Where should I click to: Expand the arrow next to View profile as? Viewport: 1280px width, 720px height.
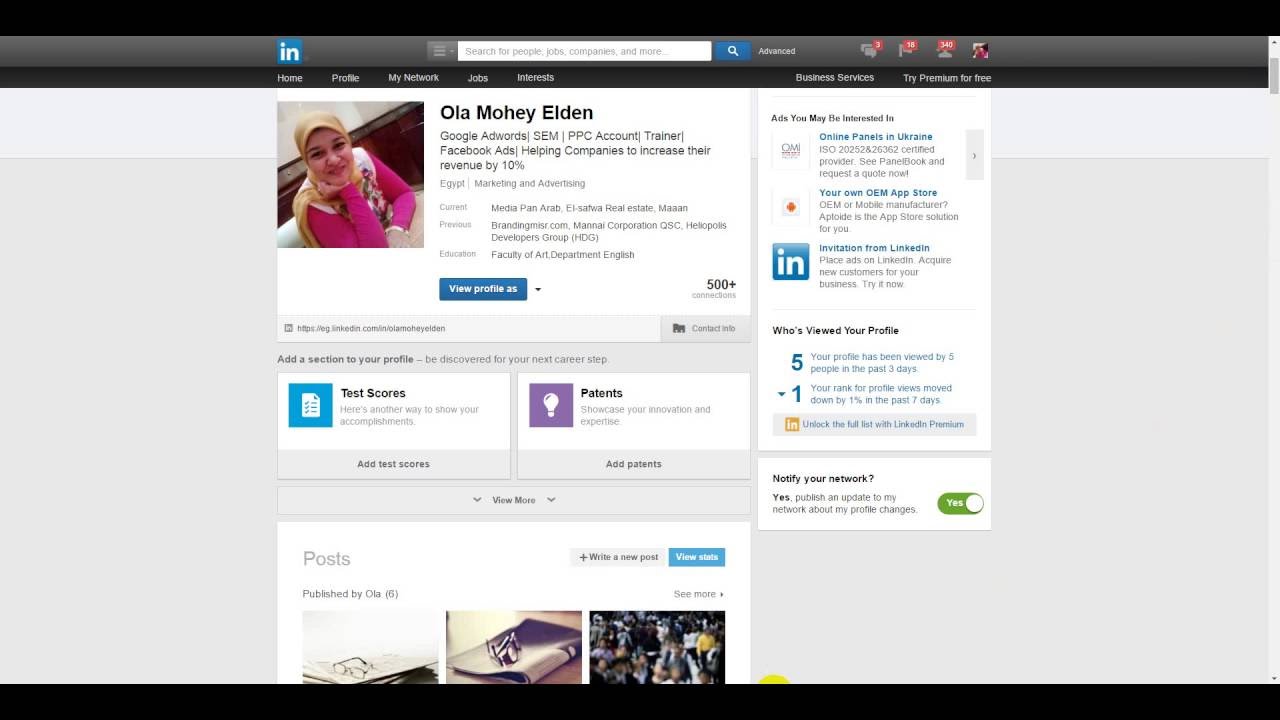[x=538, y=289]
